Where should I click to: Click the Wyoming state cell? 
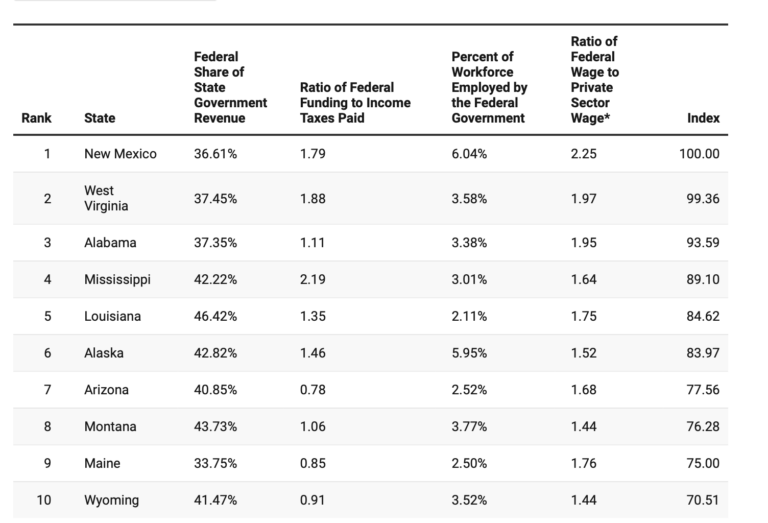(x=111, y=500)
